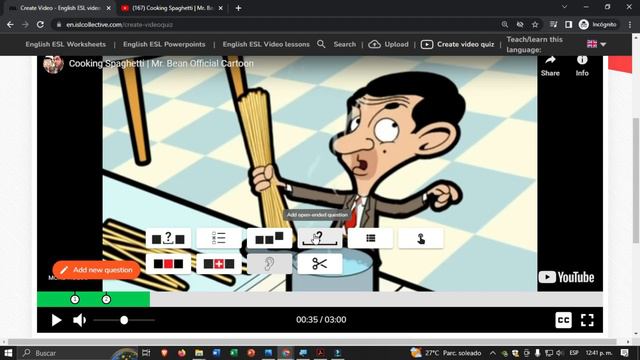The height and width of the screenshot is (360, 640).
Task: Share the YouTube video
Action: [x=550, y=66]
